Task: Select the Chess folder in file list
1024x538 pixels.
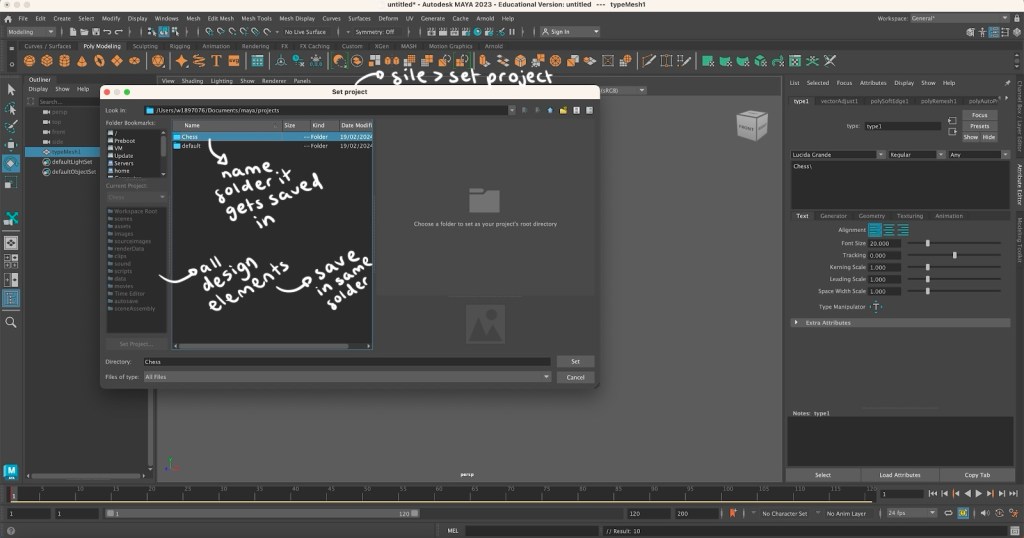Action: point(190,136)
